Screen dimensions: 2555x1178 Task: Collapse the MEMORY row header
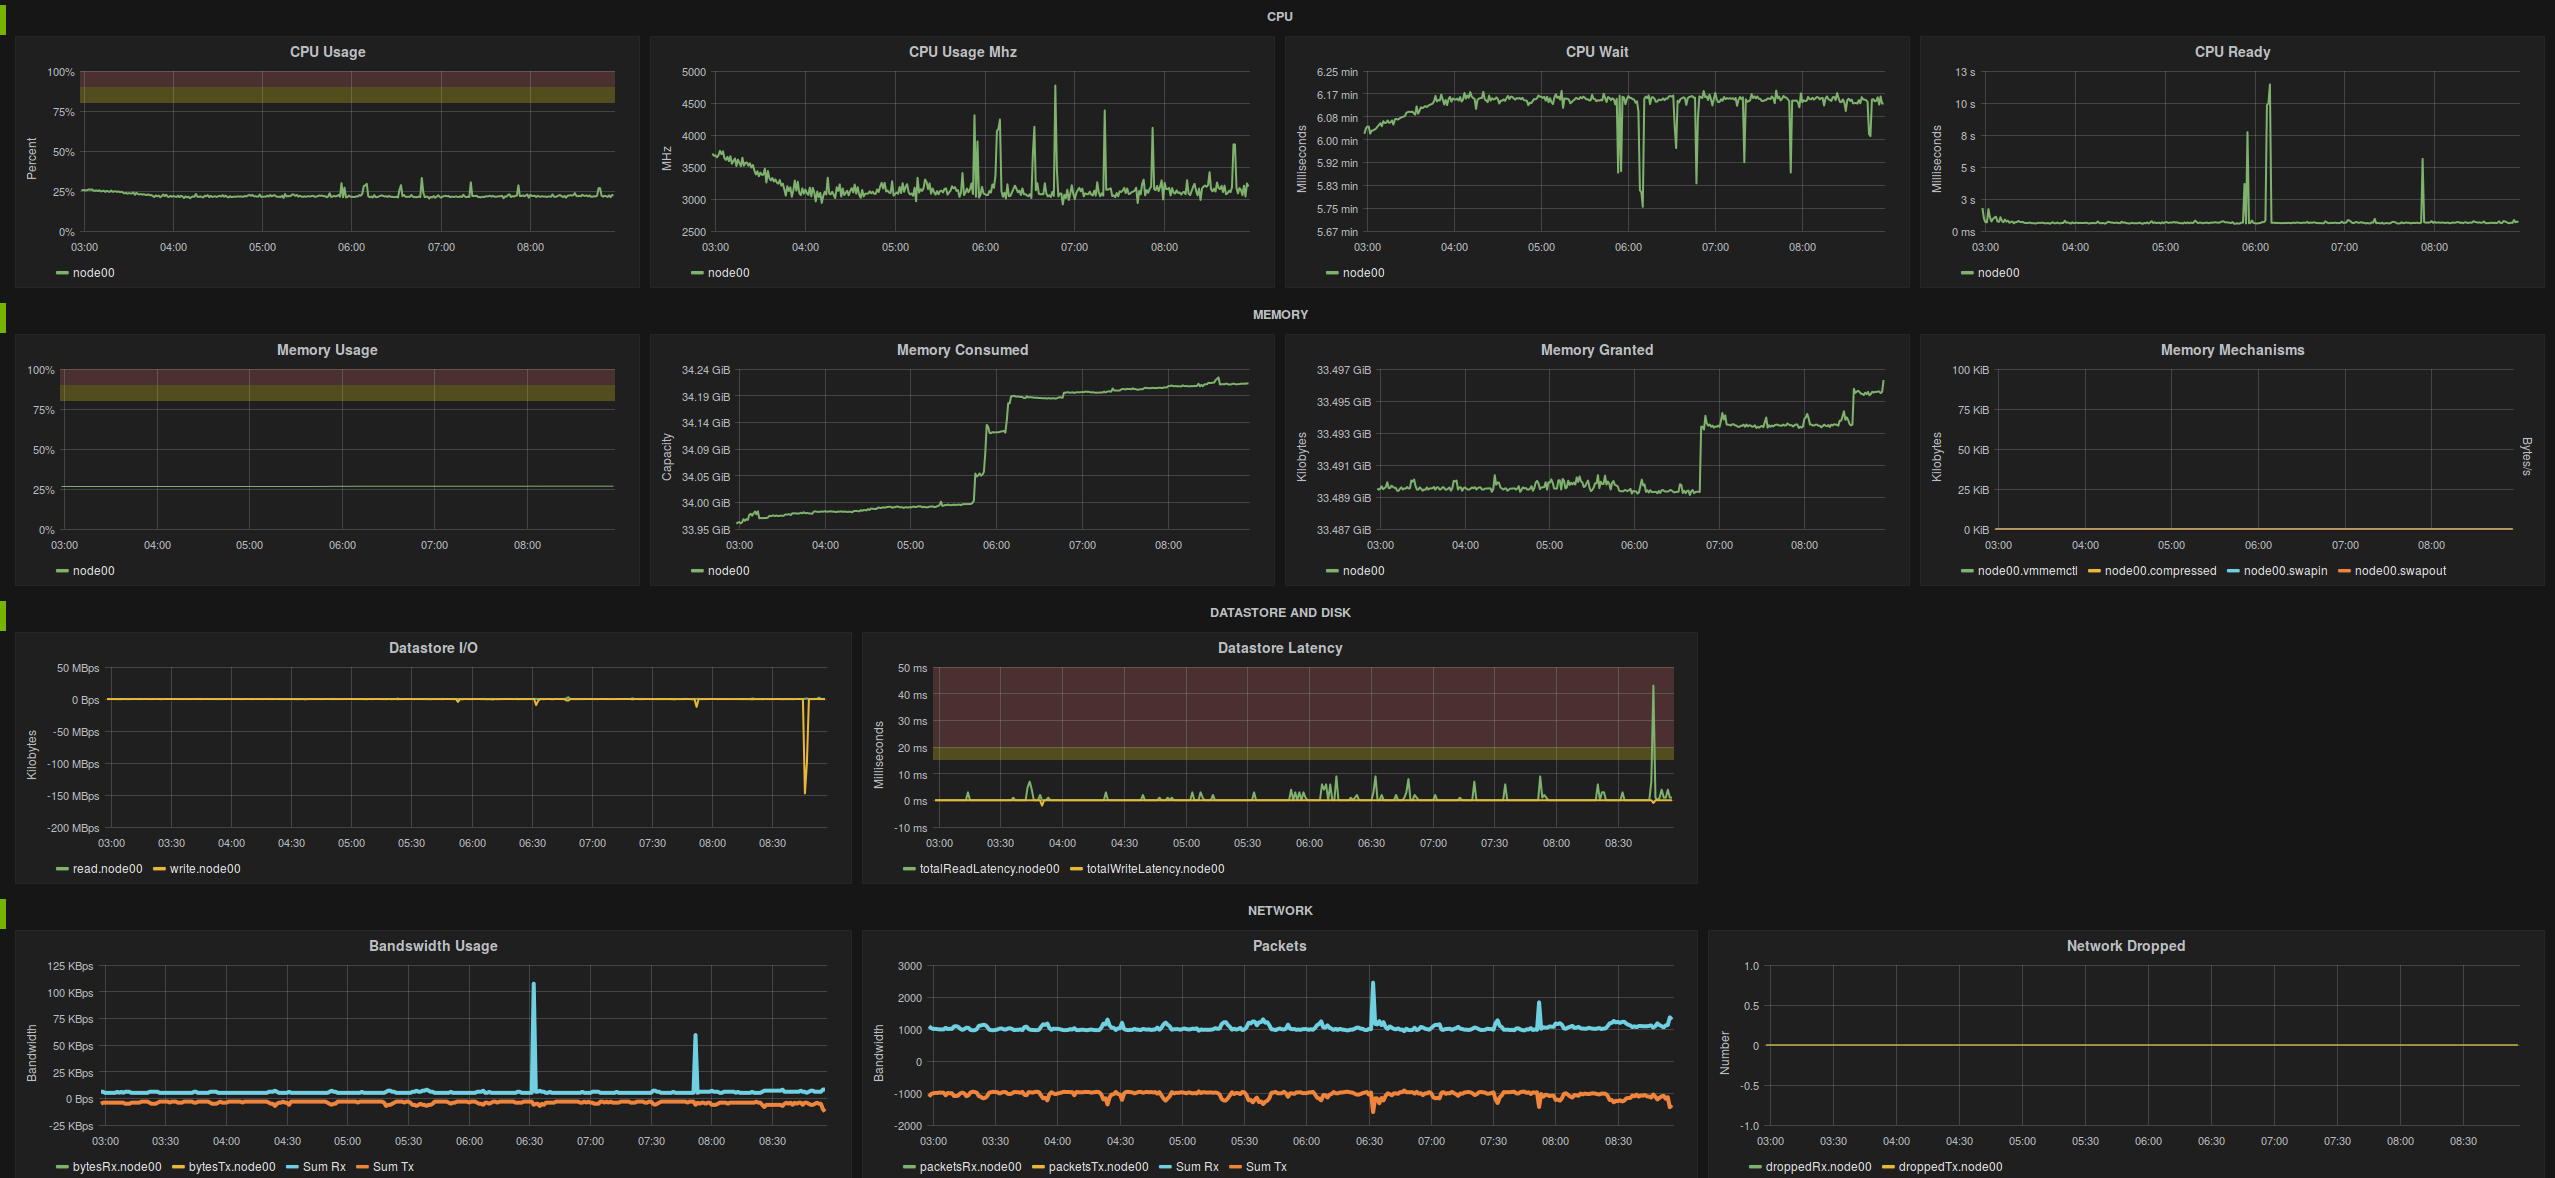(x=1279, y=315)
